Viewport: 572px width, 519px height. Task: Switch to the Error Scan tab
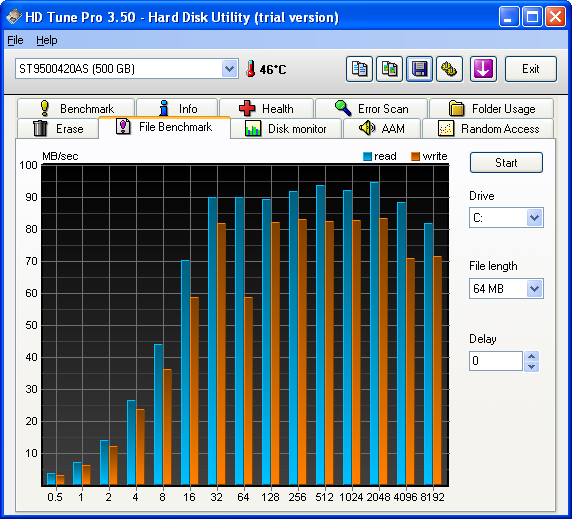pyautogui.click(x=371, y=108)
